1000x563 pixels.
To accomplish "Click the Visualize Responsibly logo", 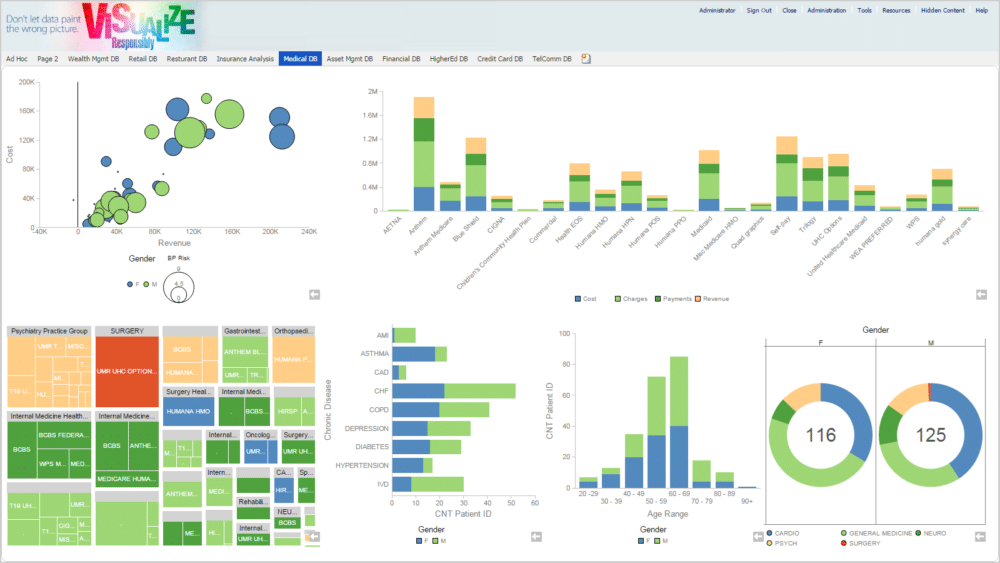I will point(140,26).
